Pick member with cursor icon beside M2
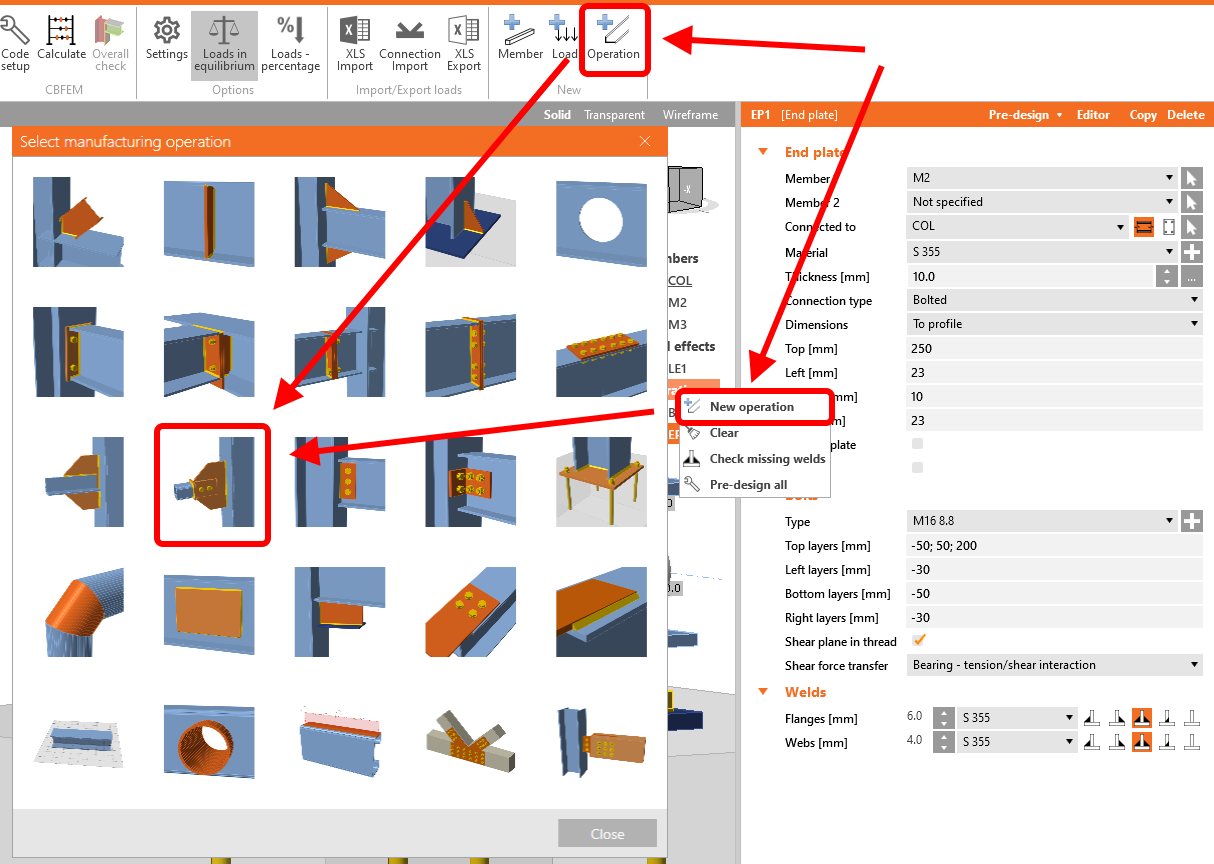Image resolution: width=1214 pixels, height=864 pixels. (x=1191, y=178)
